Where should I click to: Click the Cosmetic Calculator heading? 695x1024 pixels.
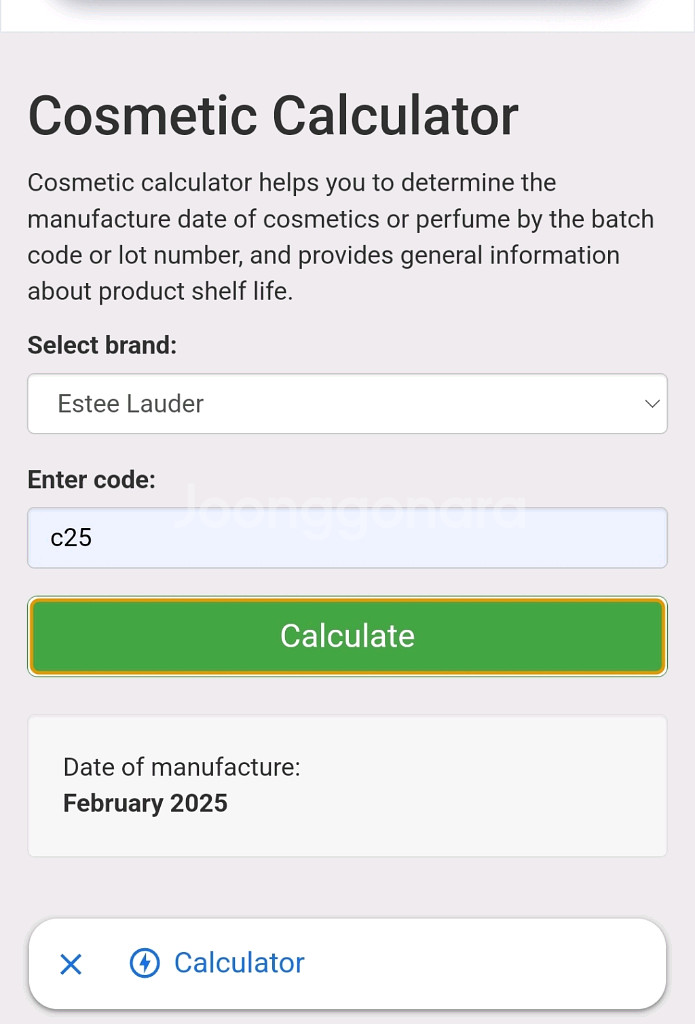(273, 116)
